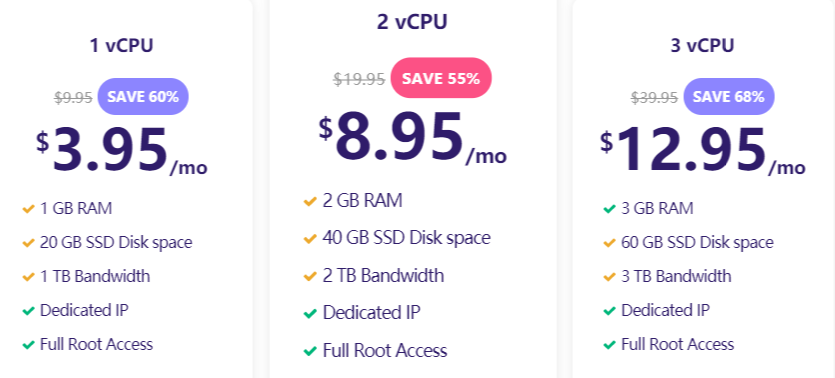Image resolution: width=835 pixels, height=378 pixels.
Task: Click the checkmark next to Full Root Access in 3 vCPU plan
Action: tap(609, 346)
